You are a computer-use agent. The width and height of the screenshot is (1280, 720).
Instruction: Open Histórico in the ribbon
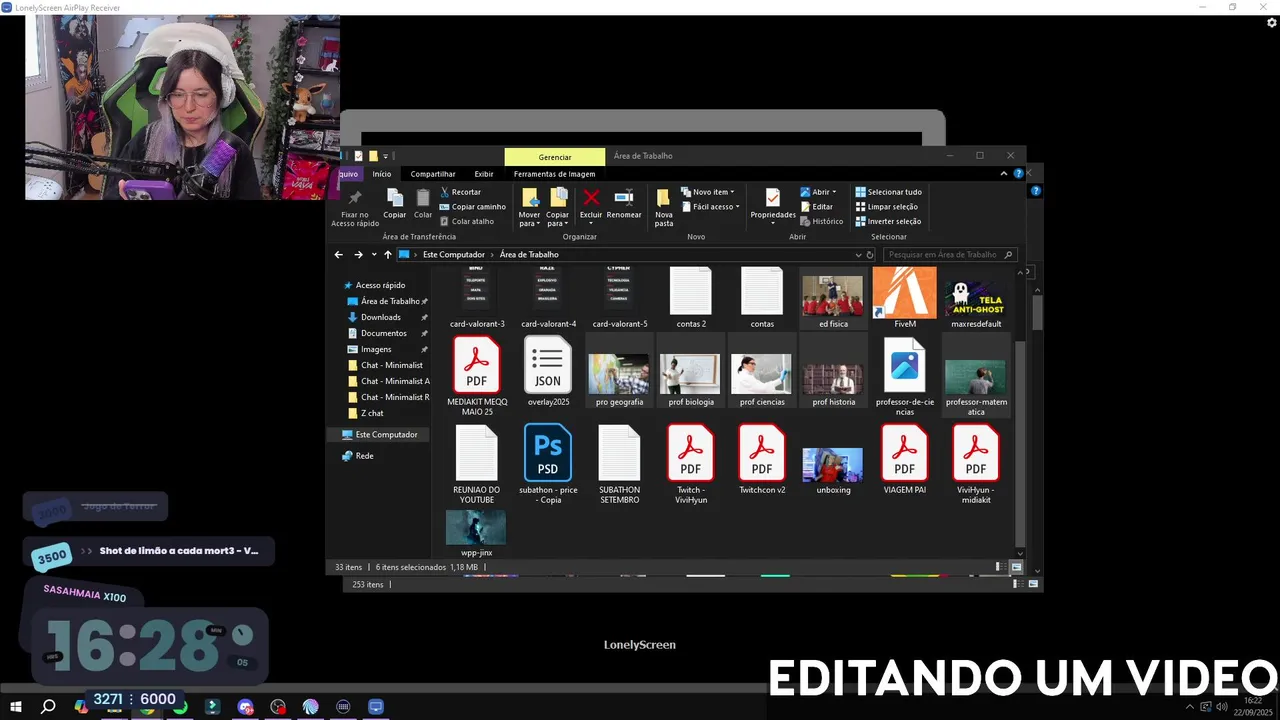click(821, 221)
